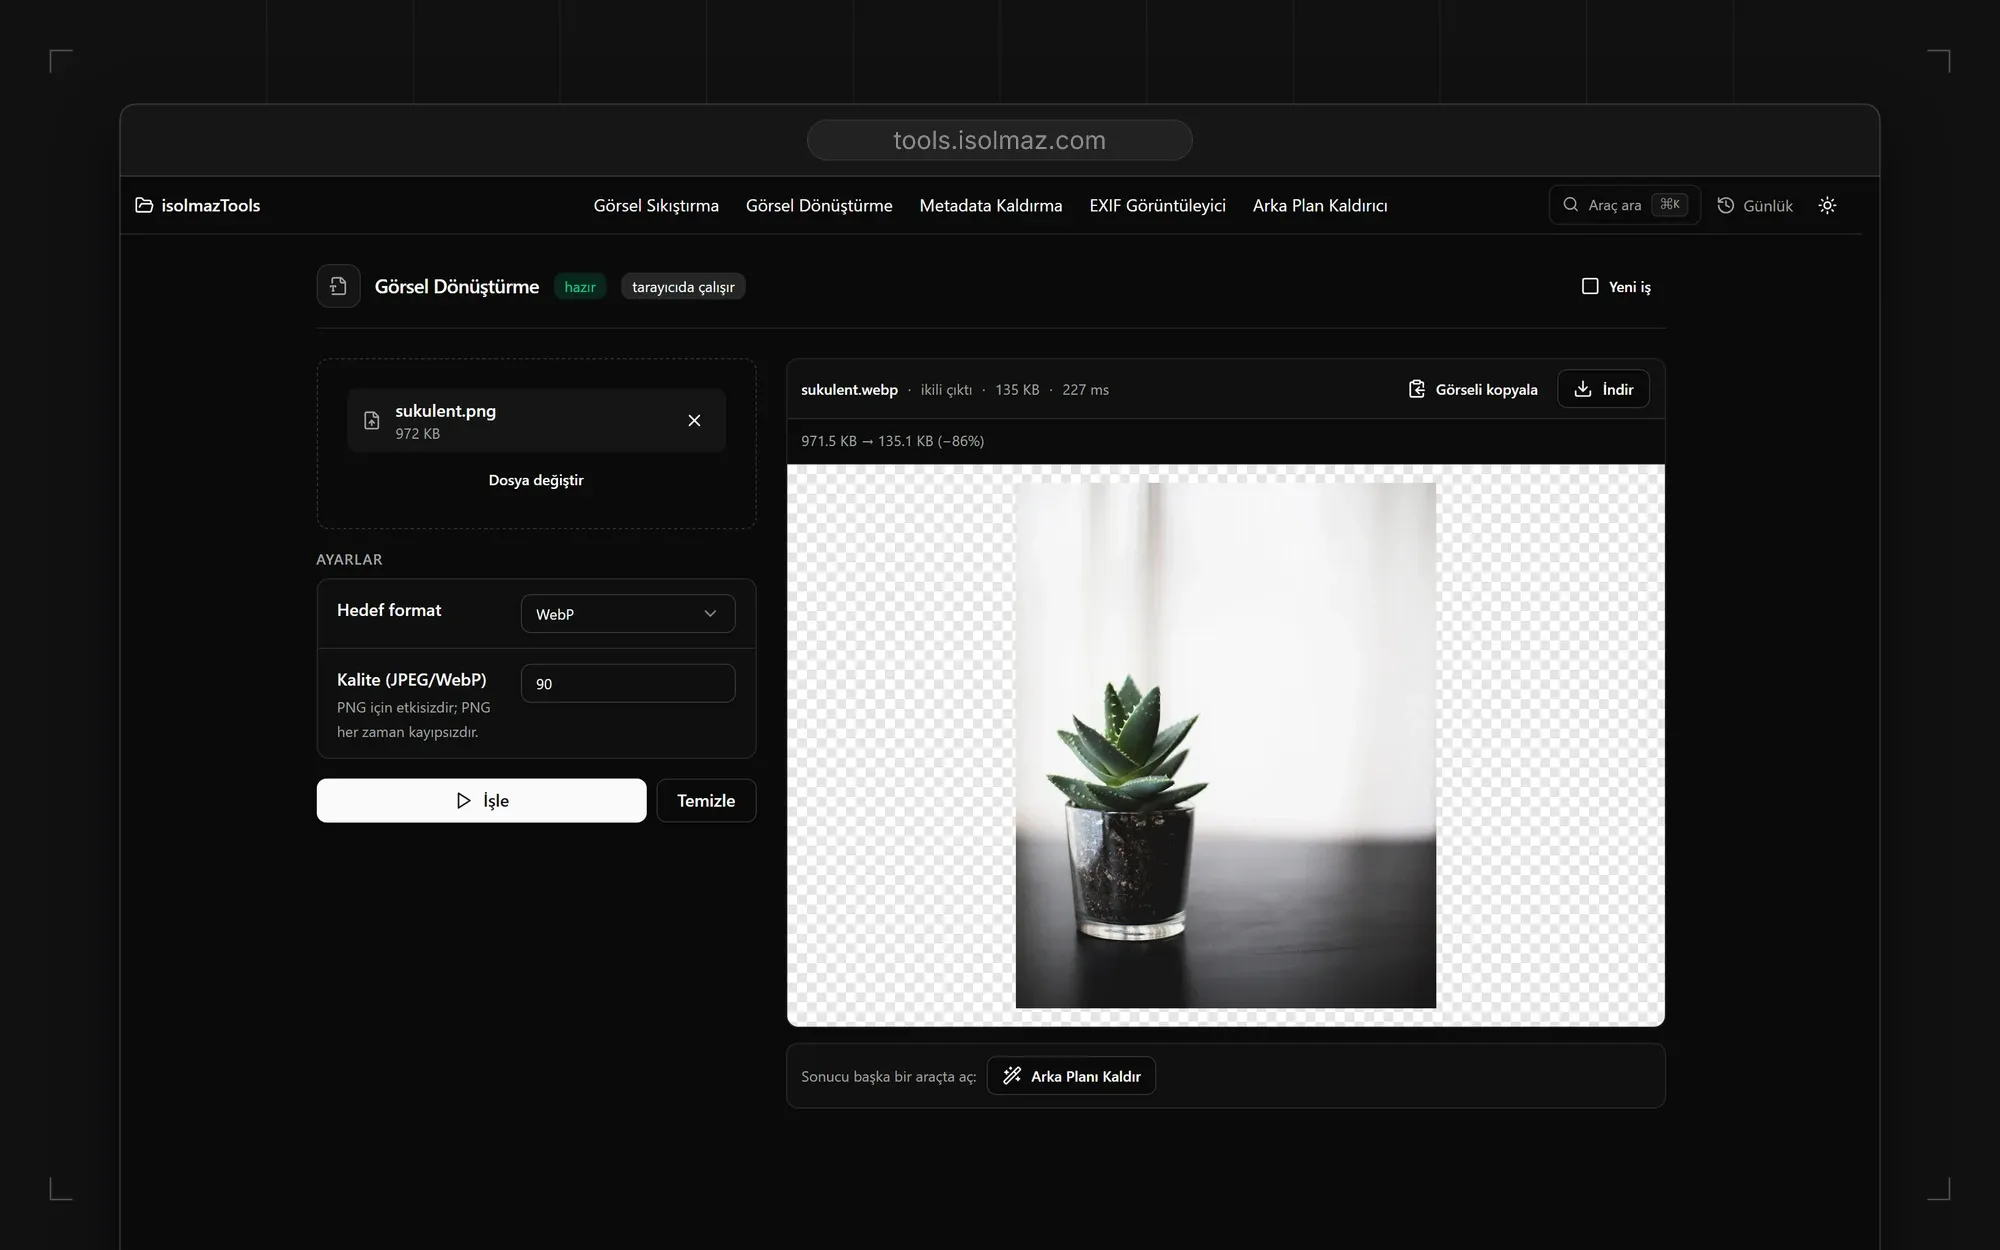This screenshot has width=2000, height=1250.
Task: Go to Metadata Kaldırma tool
Action: pyautogui.click(x=991, y=205)
